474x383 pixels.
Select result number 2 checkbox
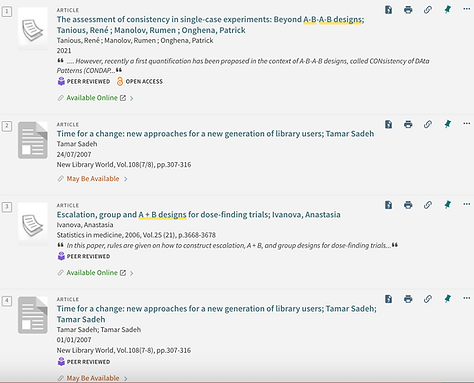(x=7, y=126)
